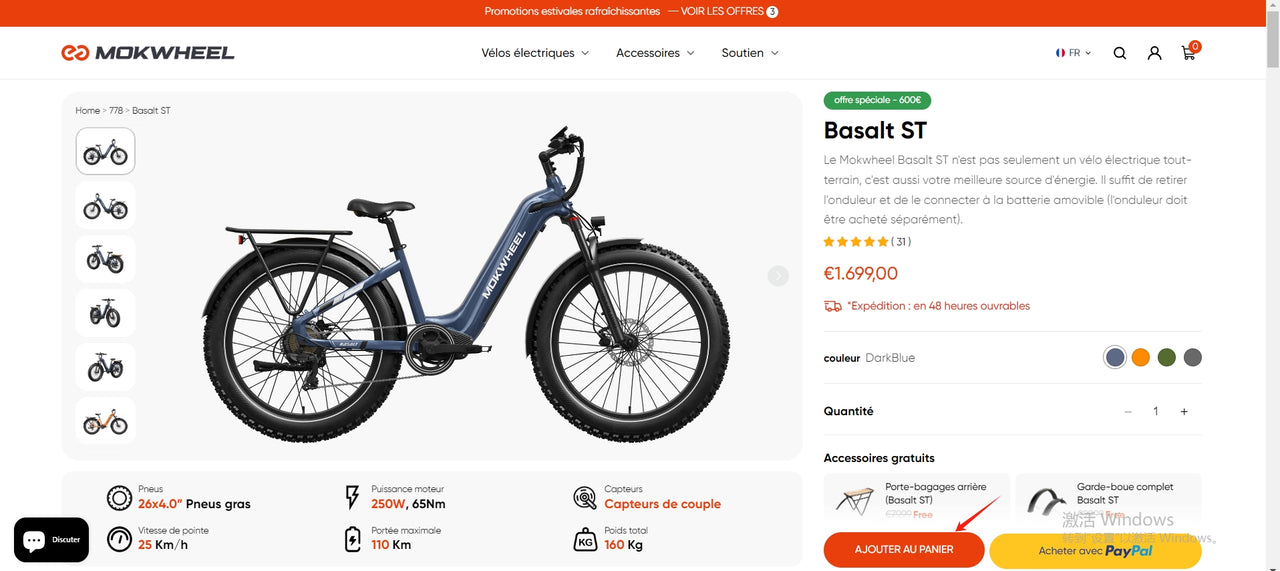Select the green color option
This screenshot has height=571, width=1280.
[1167, 358]
